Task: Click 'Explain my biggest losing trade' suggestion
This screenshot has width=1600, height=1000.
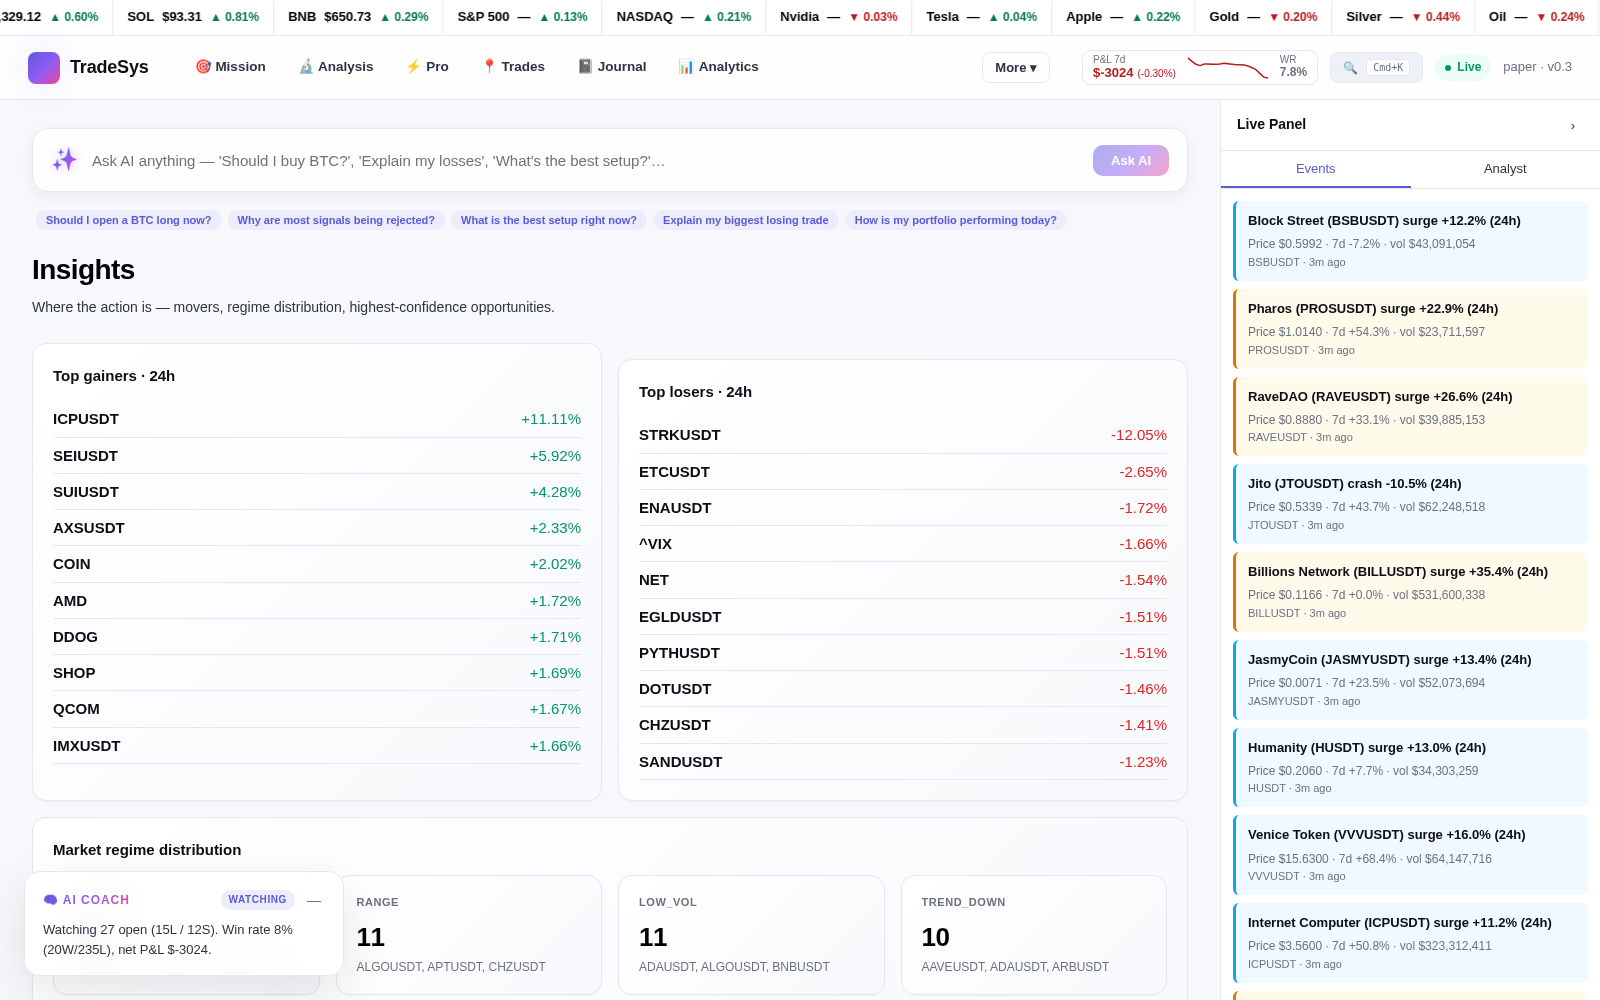Action: [x=746, y=220]
